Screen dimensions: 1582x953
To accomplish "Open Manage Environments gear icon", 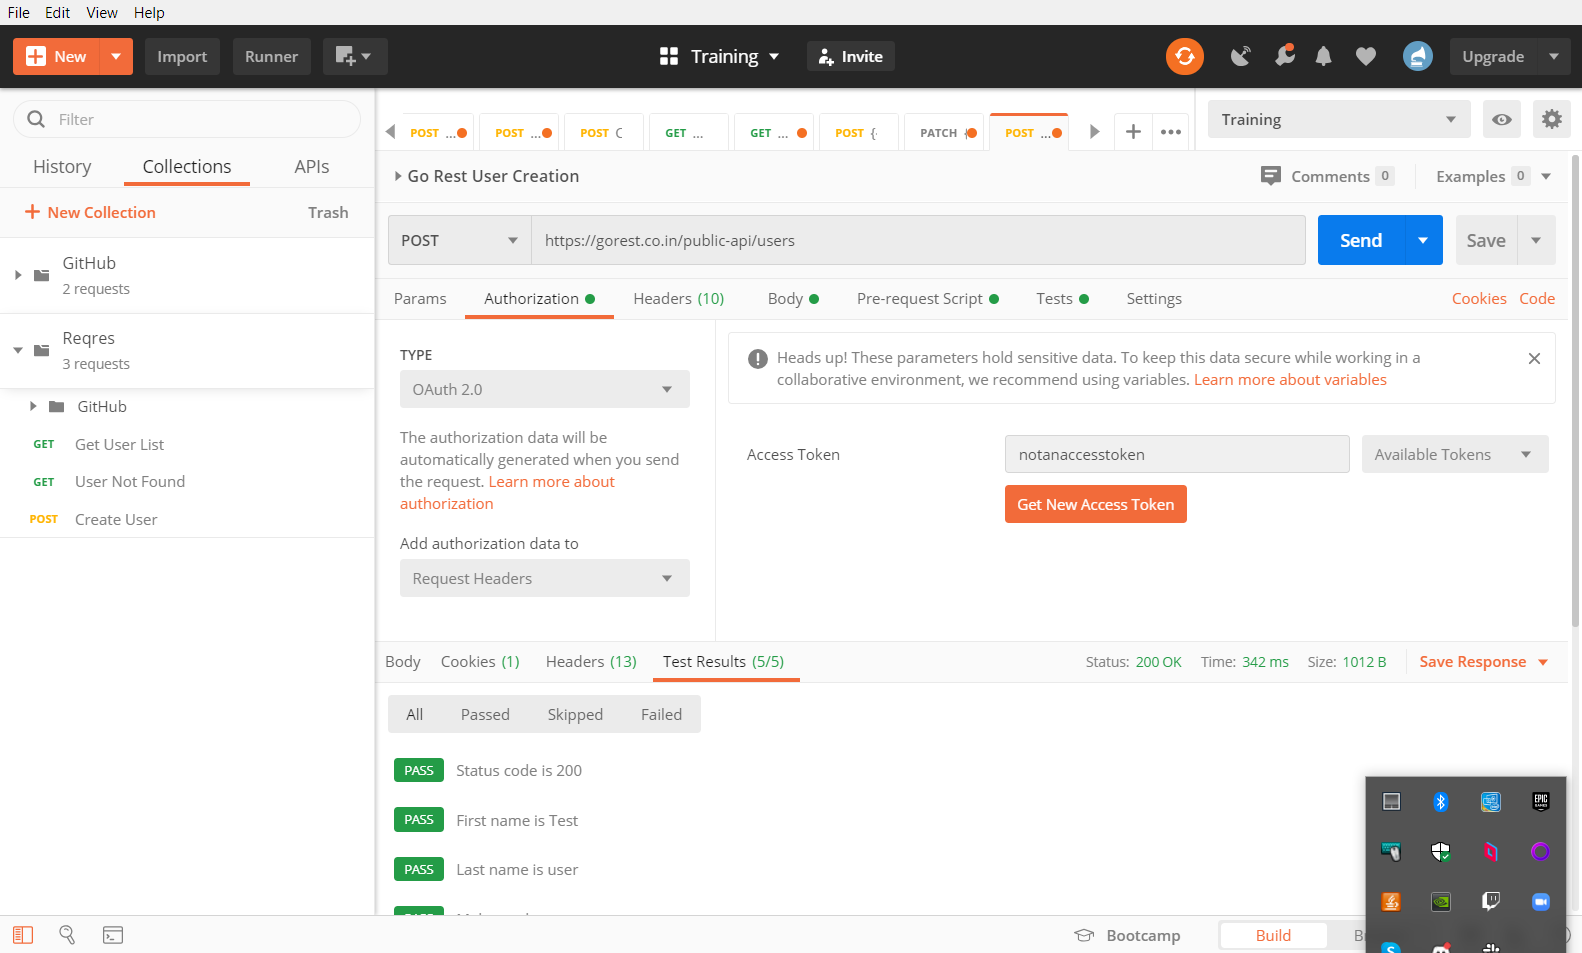I will coord(1551,119).
